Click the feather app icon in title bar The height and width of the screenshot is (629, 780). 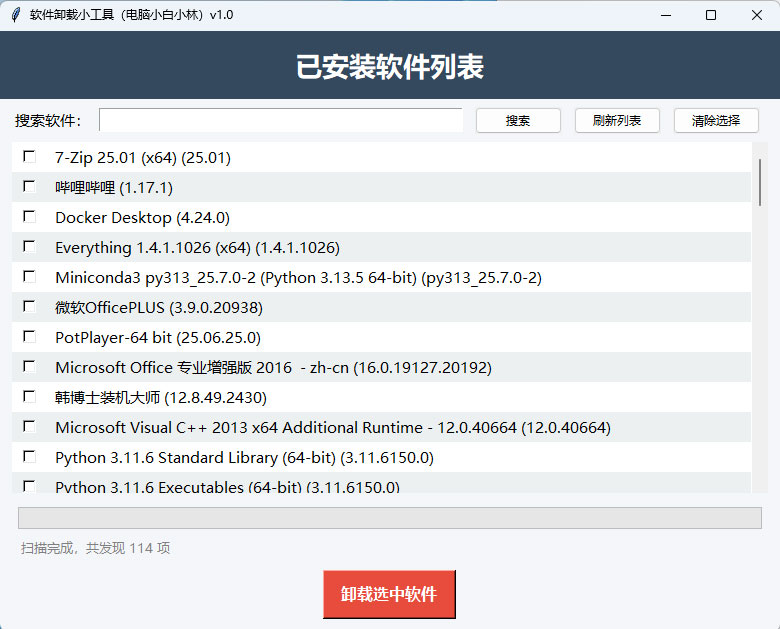point(16,15)
